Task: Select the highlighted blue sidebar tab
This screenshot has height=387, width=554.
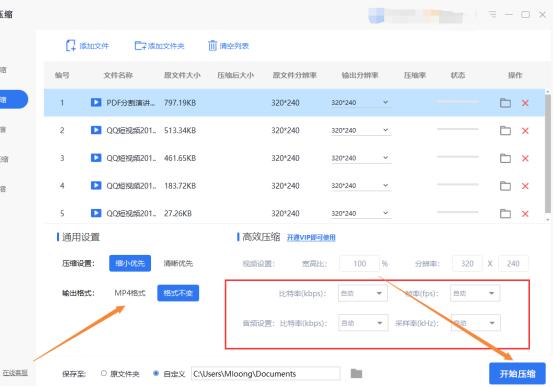Action: 13,99
